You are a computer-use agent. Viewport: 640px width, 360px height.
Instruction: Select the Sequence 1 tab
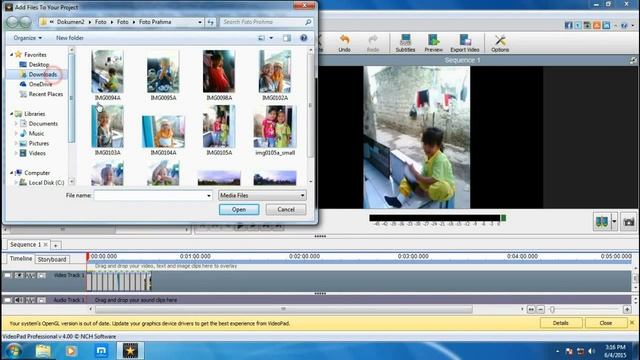click(25, 244)
